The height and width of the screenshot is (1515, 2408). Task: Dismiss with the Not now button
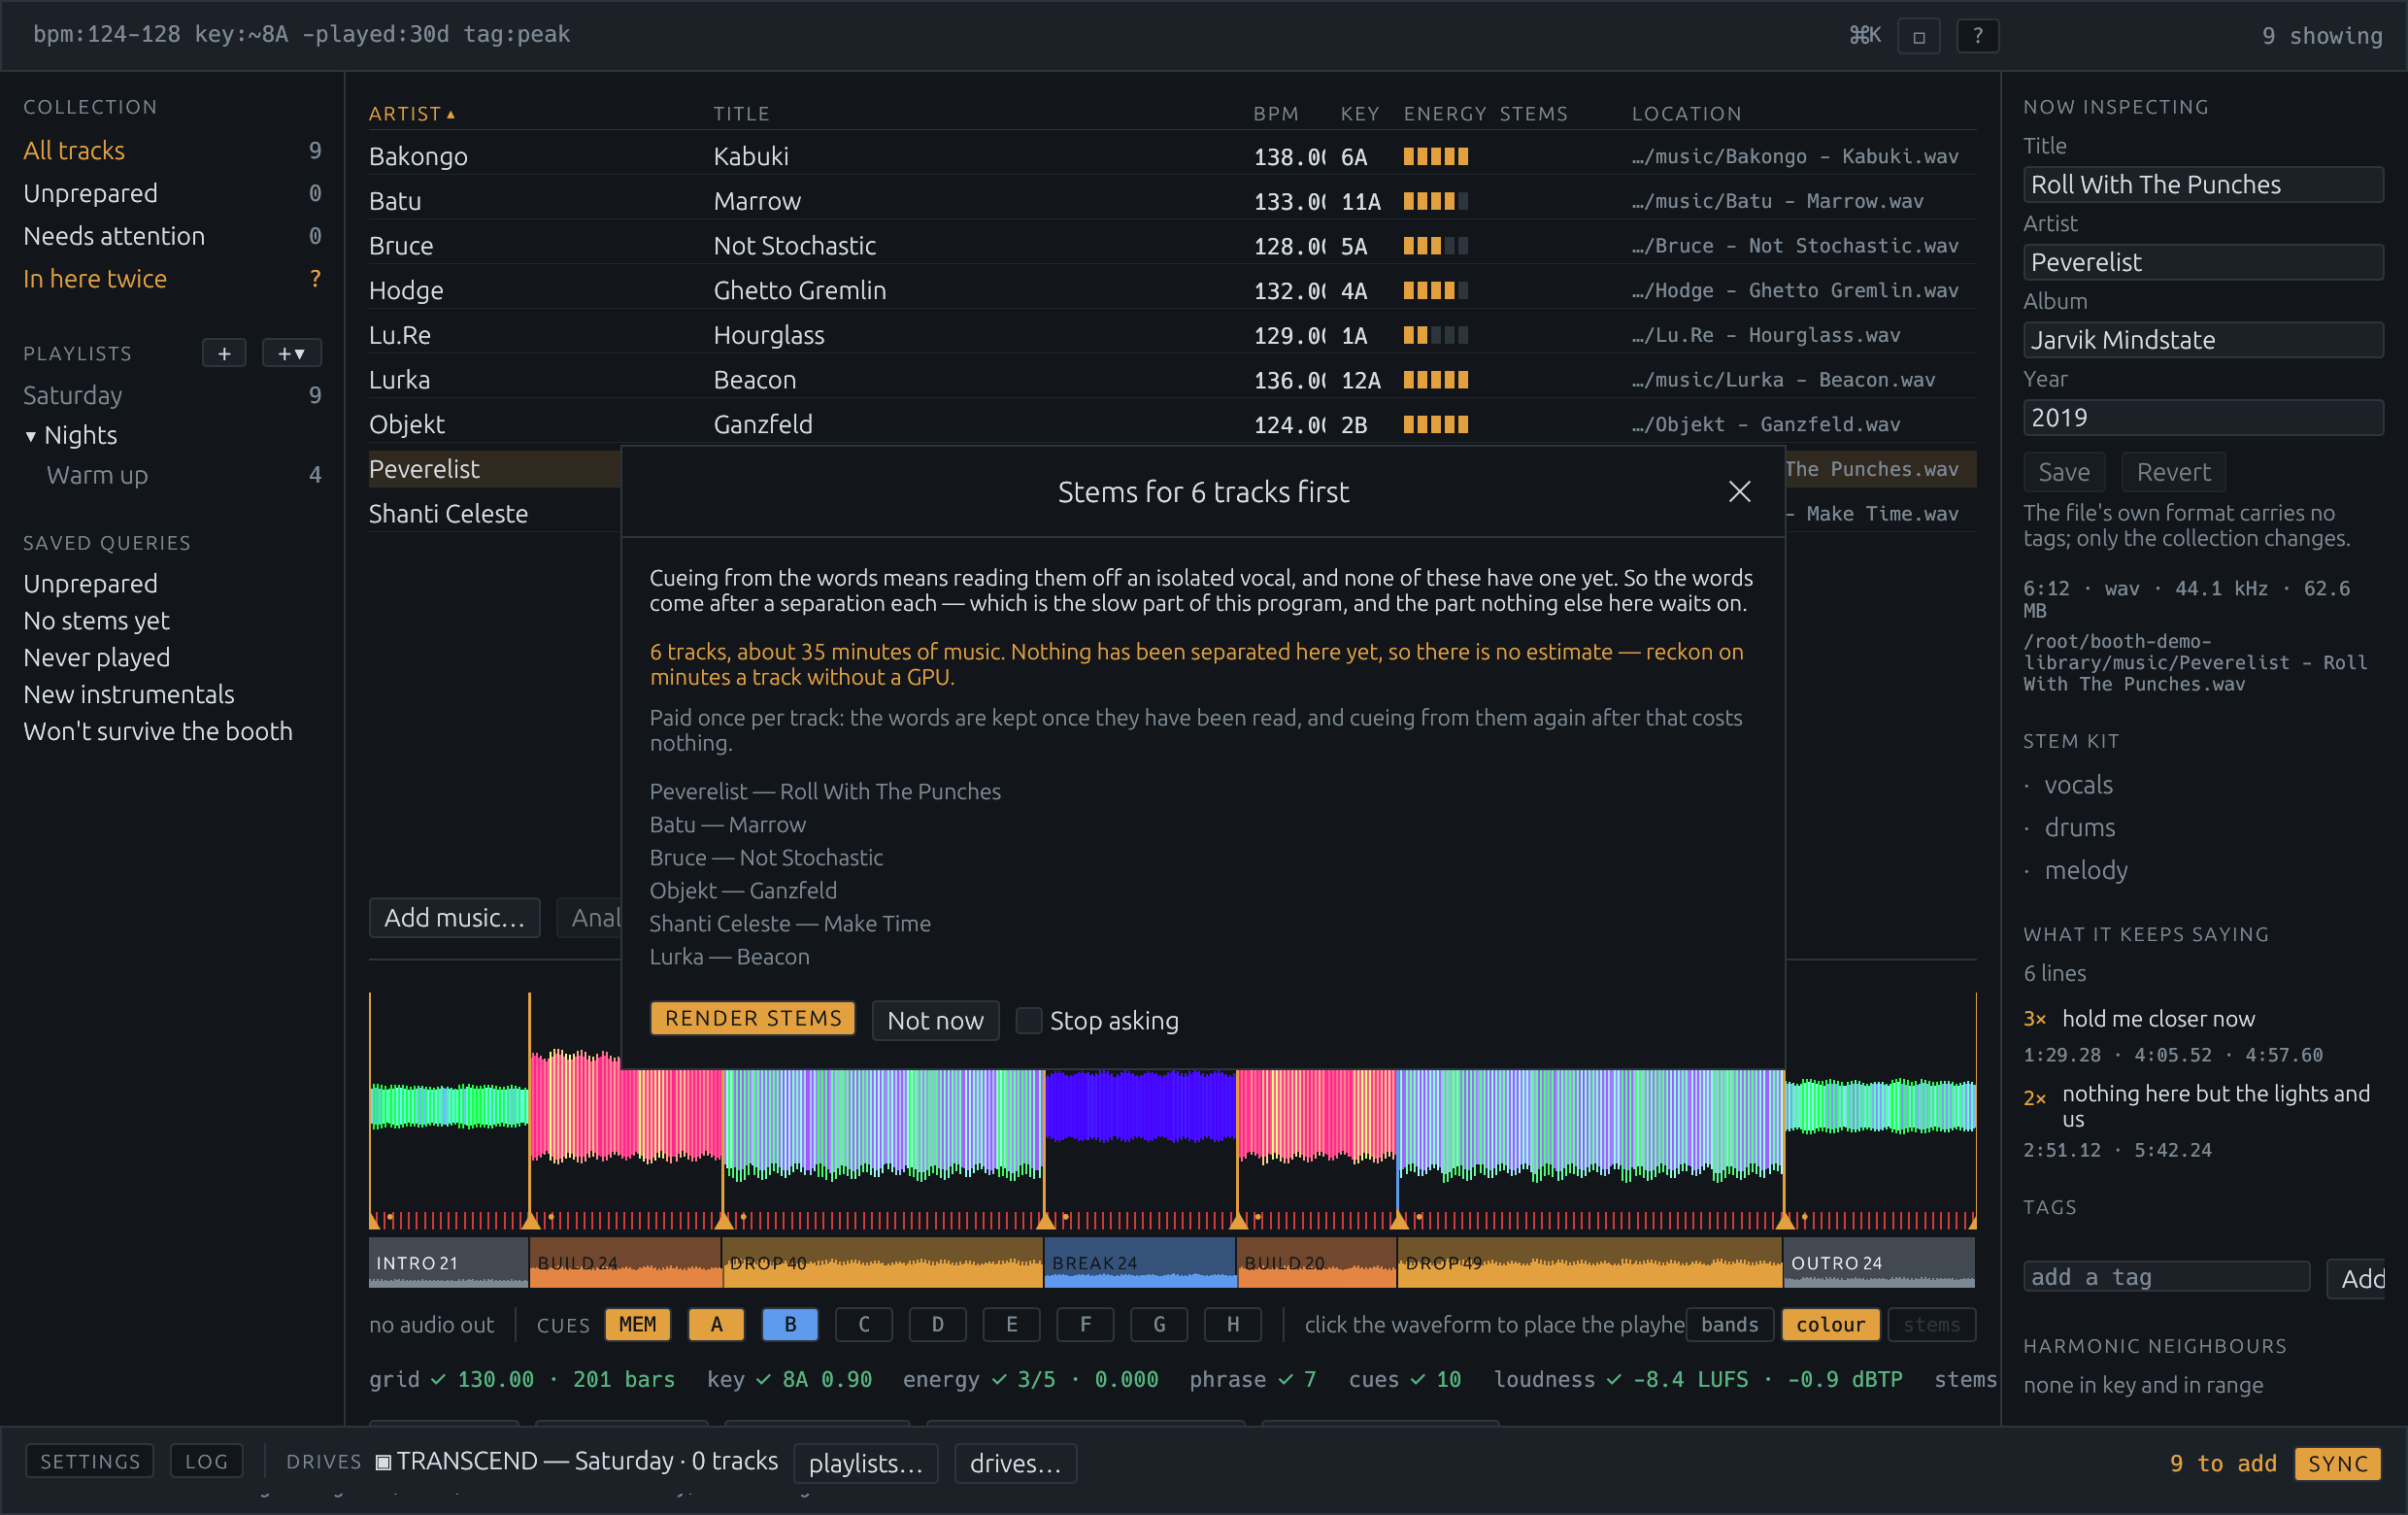[x=935, y=1020]
